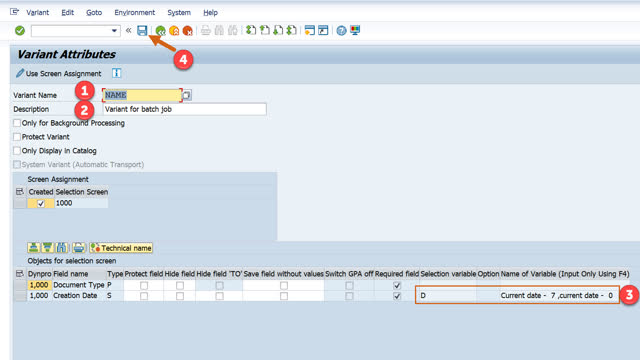This screenshot has height=360, width=640.
Task: Toggle Required field for Document Type
Action: pyautogui.click(x=397, y=285)
